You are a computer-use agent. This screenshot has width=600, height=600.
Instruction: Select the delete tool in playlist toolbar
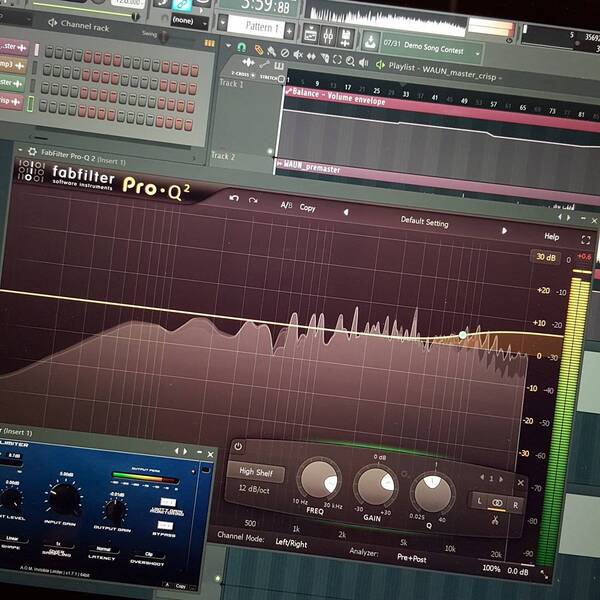pos(285,53)
